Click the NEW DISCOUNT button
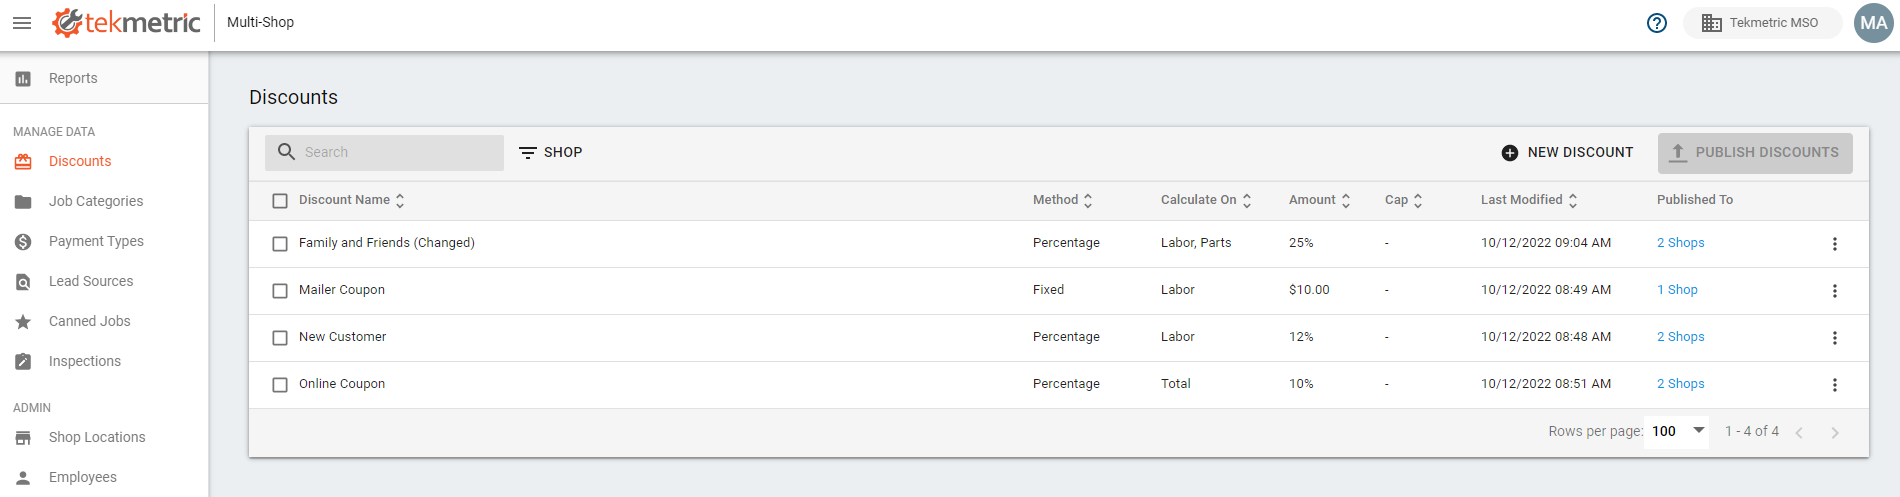The image size is (1900, 497). point(1567,152)
